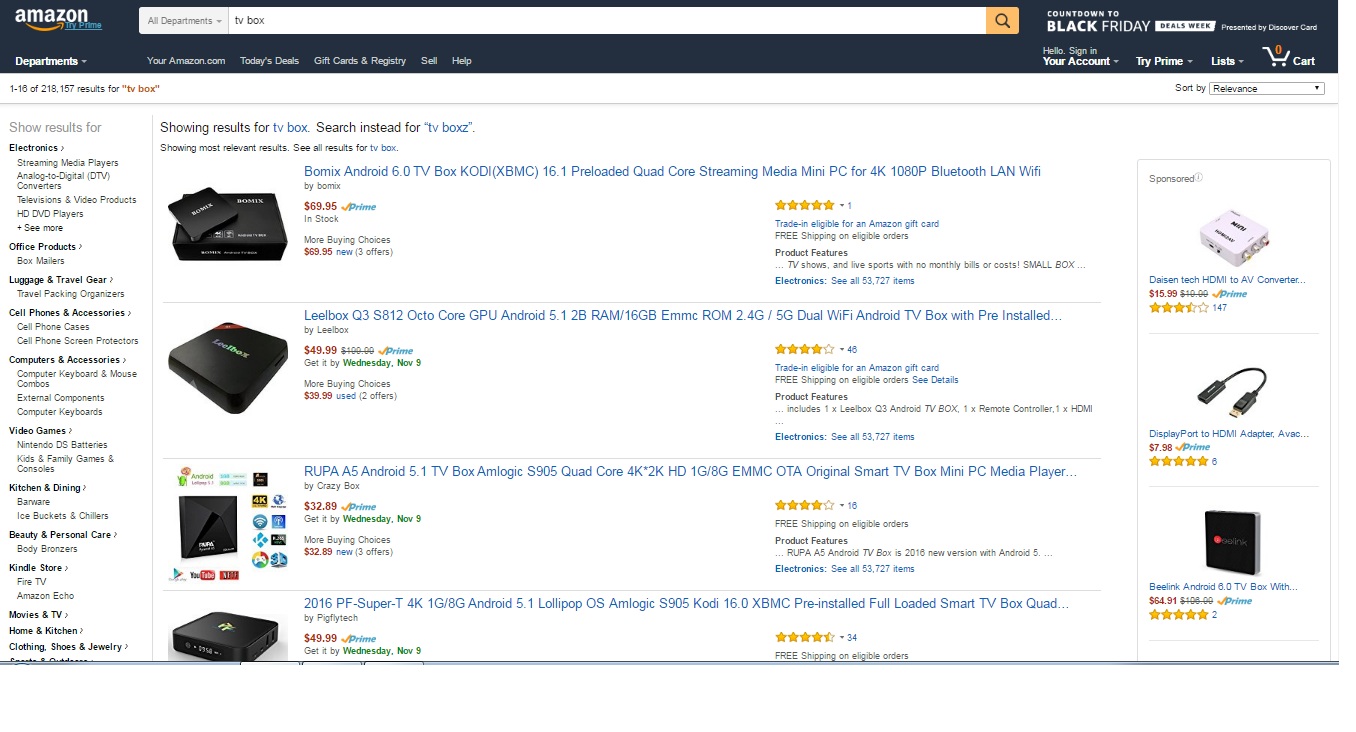The height and width of the screenshot is (732, 1356).
Task: Click star rating of DisplayPort adapter ad
Action: tap(1179, 462)
